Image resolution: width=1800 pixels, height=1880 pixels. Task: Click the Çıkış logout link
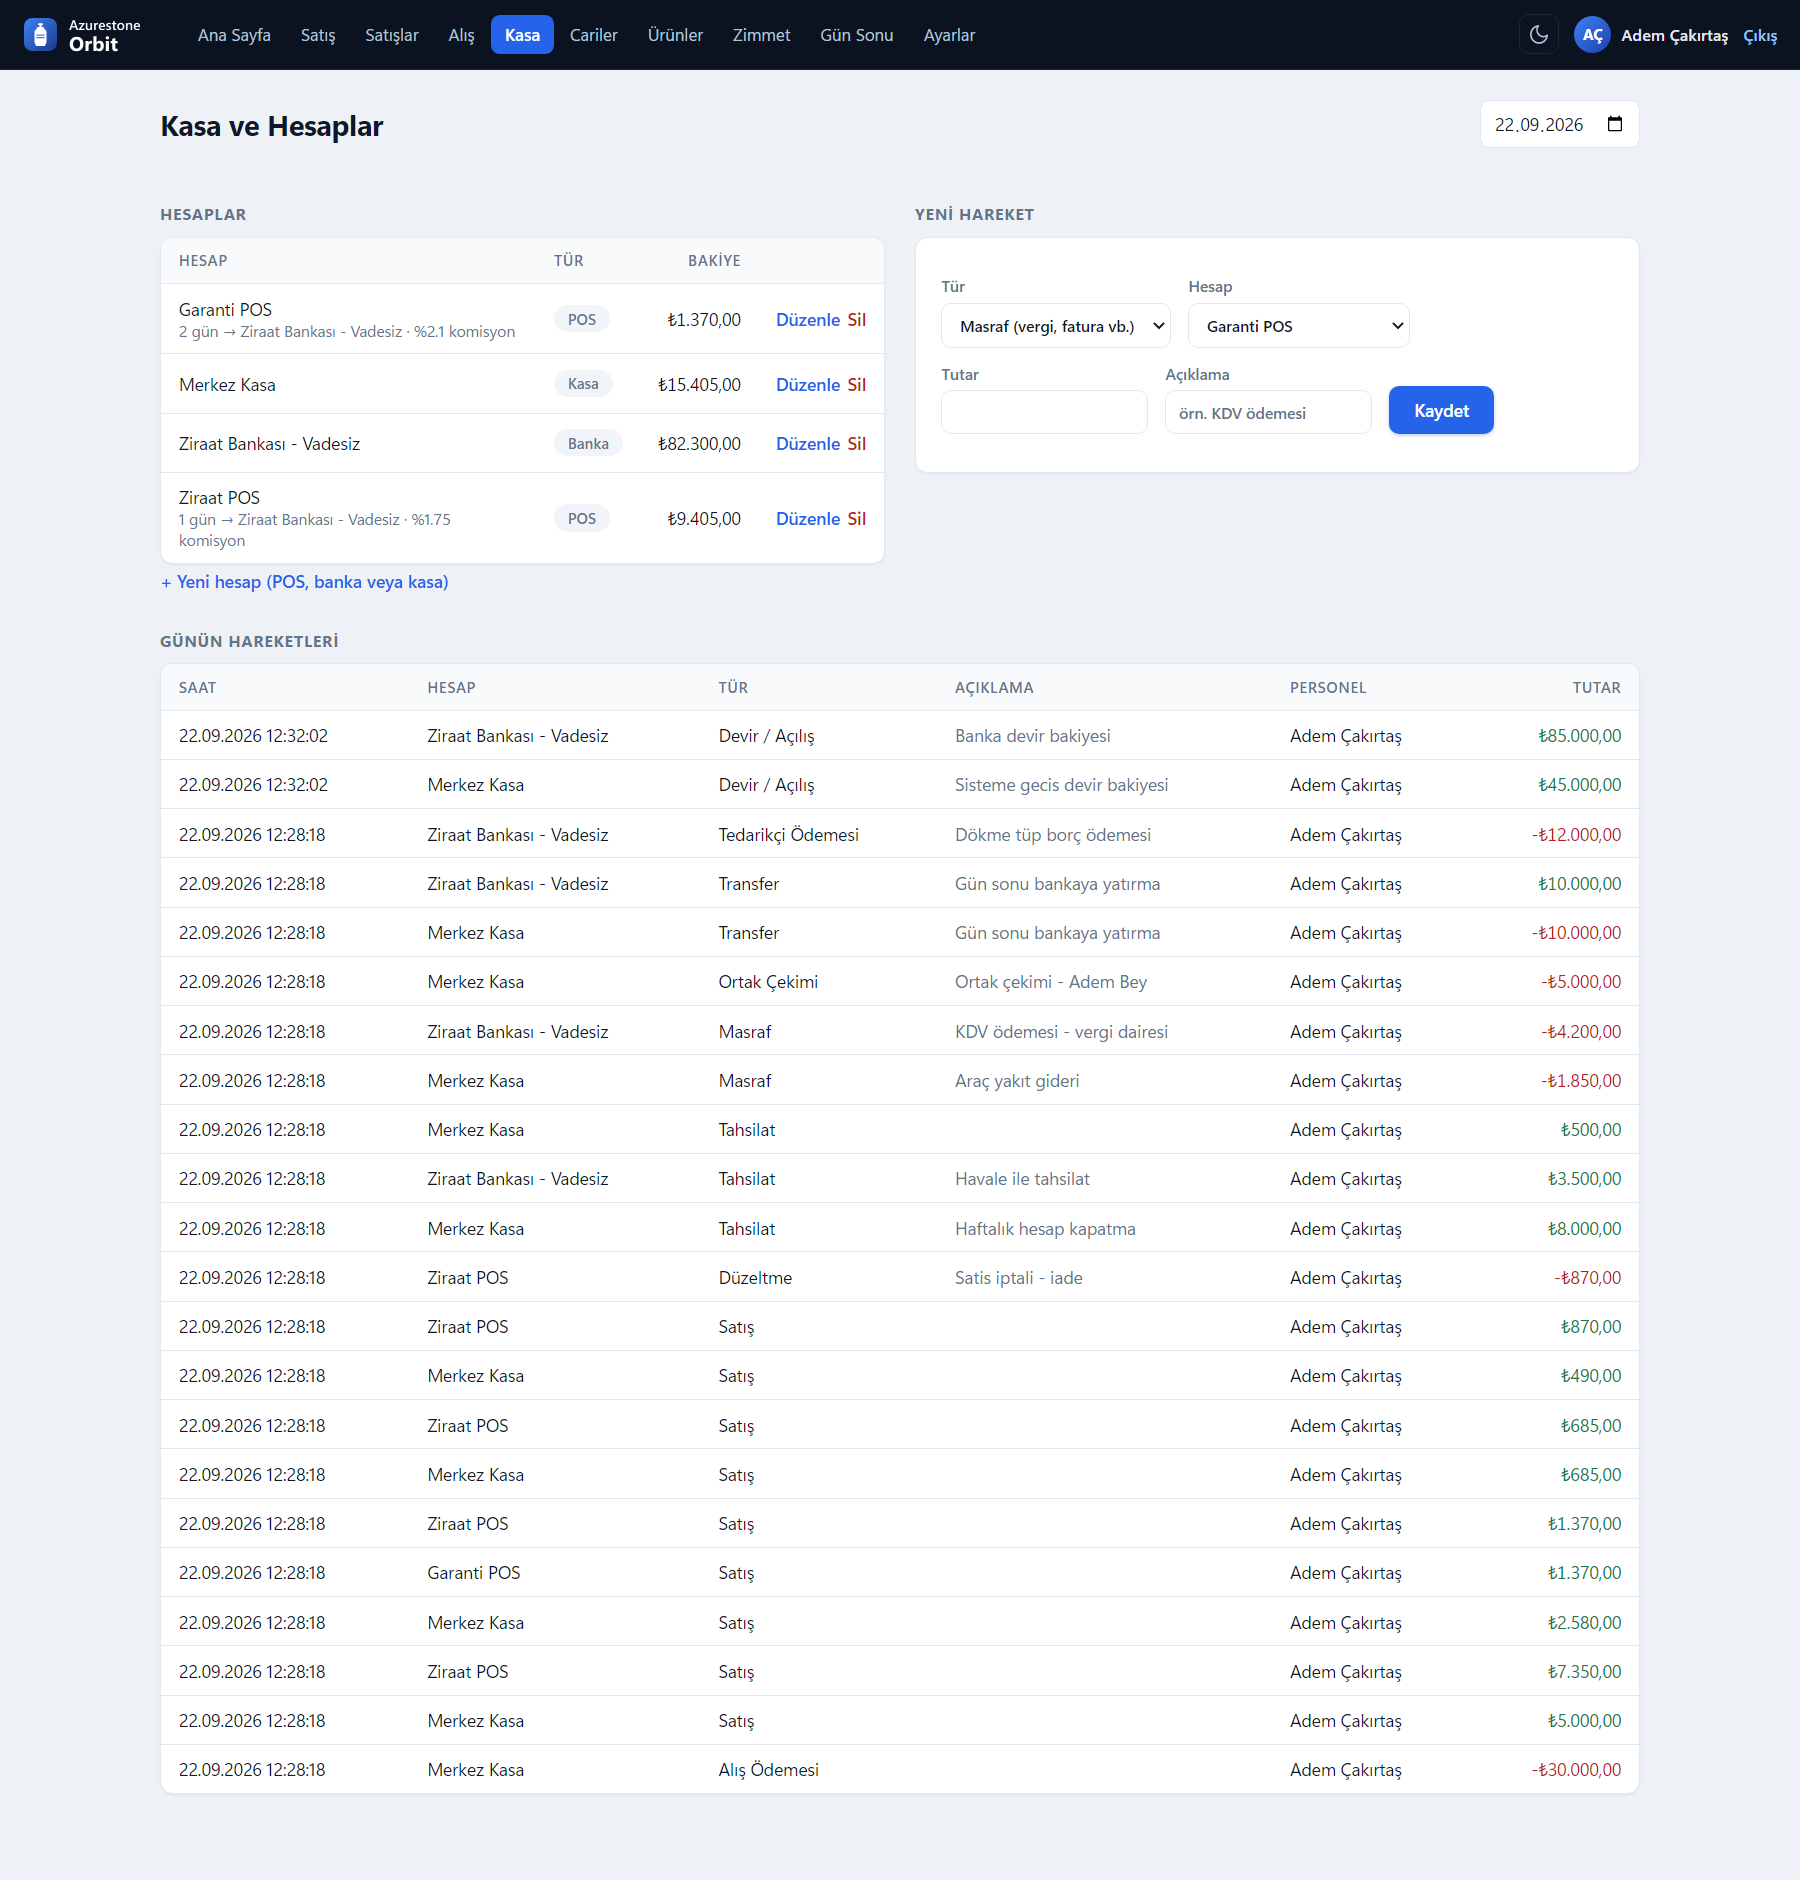(1760, 36)
